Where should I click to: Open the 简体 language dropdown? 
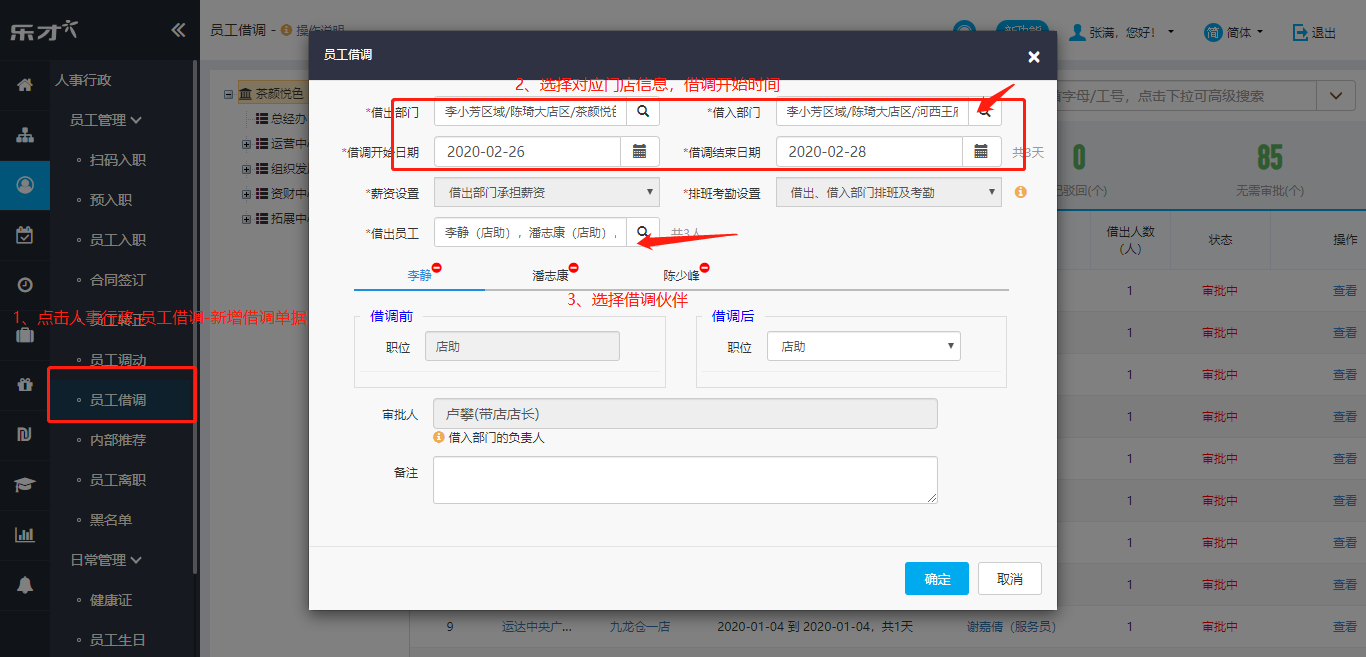click(x=1234, y=32)
